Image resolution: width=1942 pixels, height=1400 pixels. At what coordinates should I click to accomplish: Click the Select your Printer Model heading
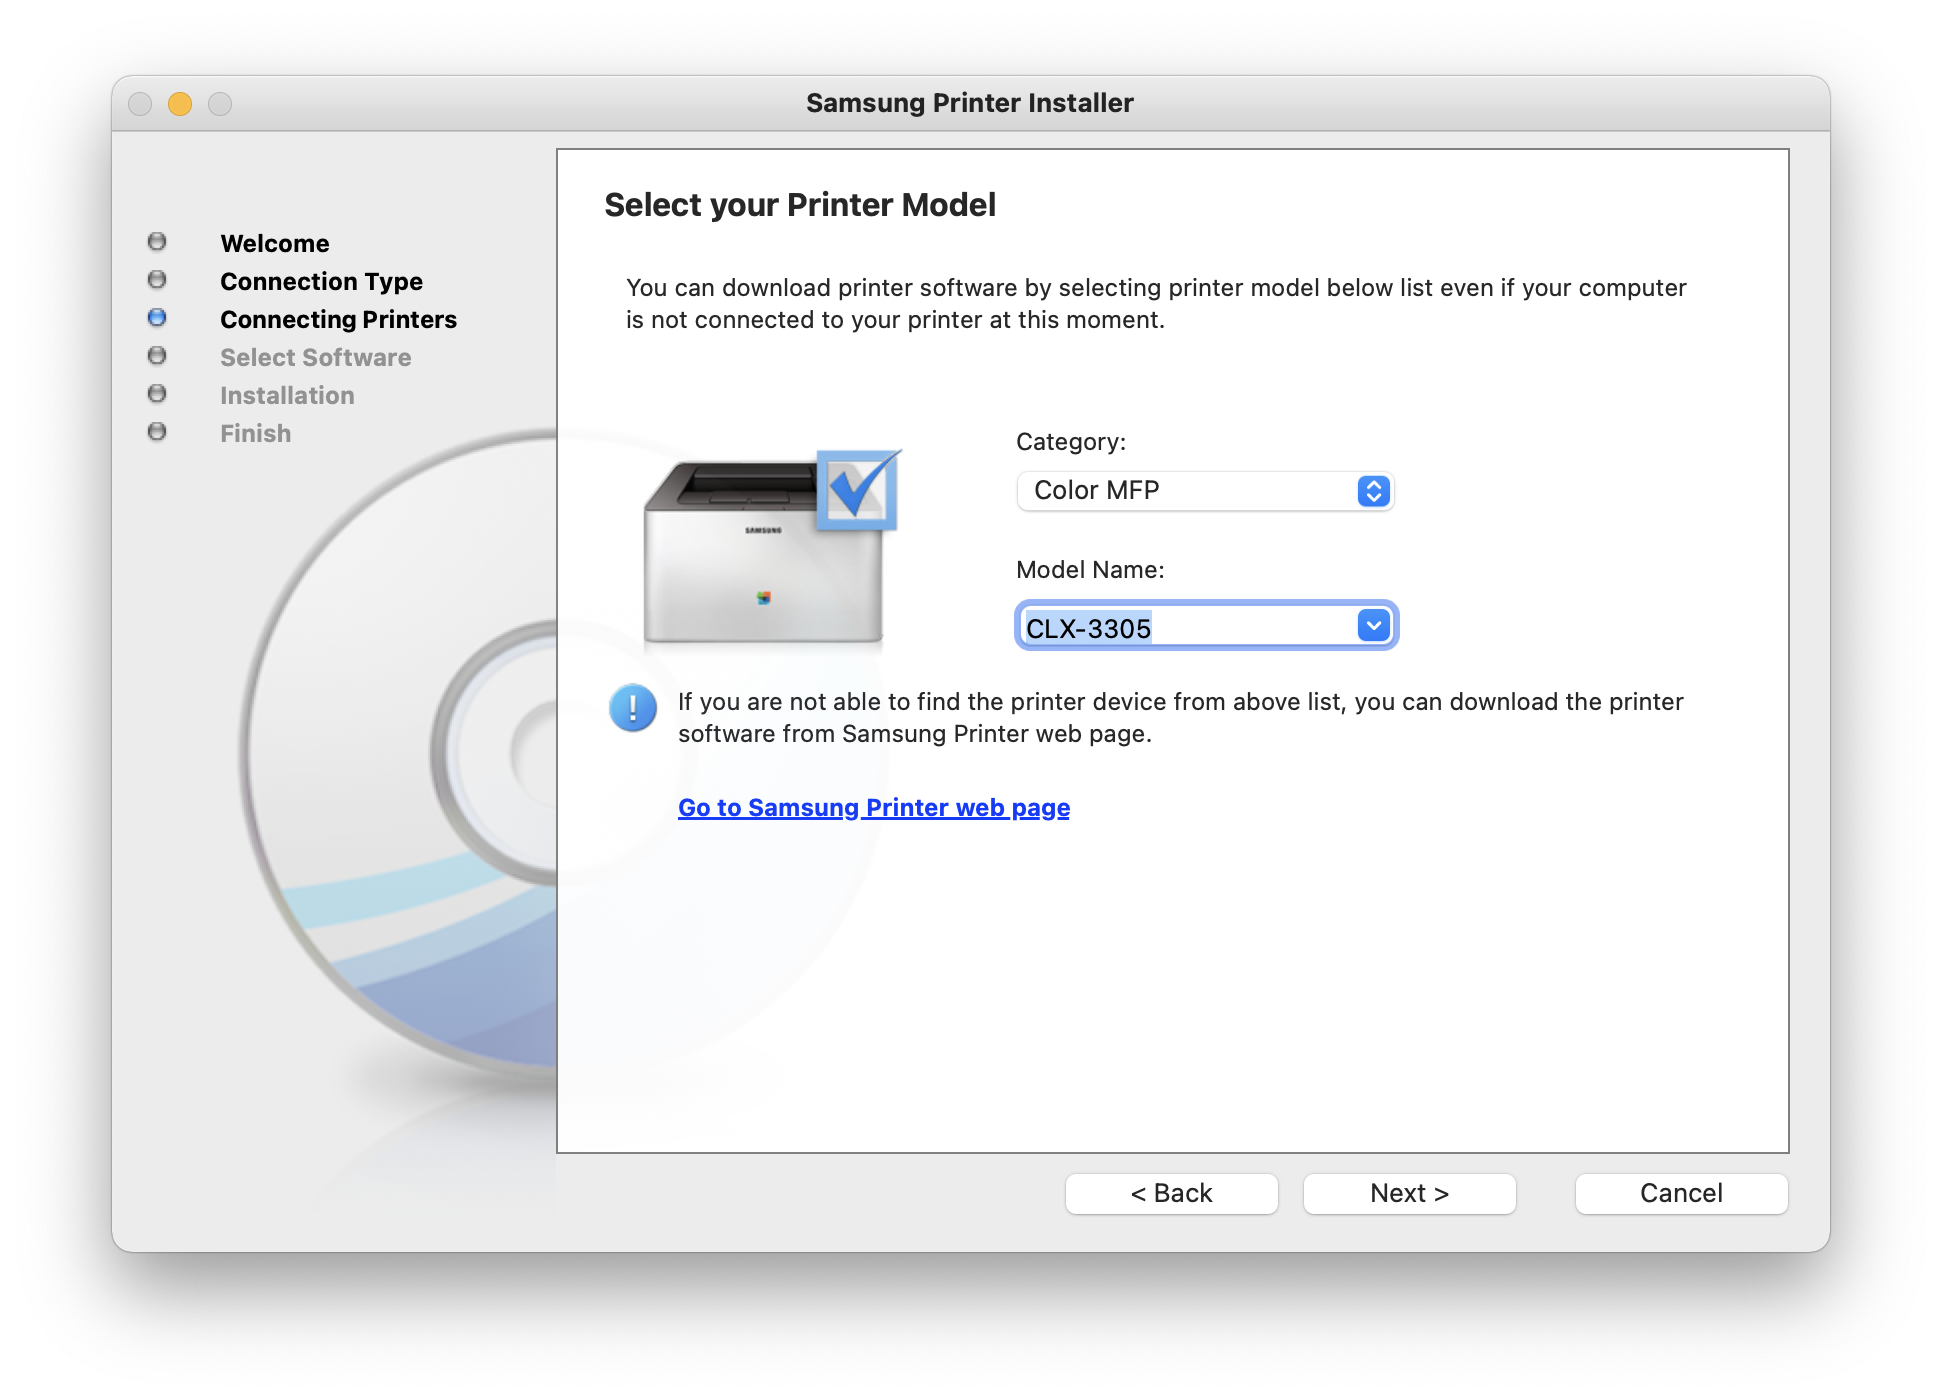pyautogui.click(x=800, y=205)
